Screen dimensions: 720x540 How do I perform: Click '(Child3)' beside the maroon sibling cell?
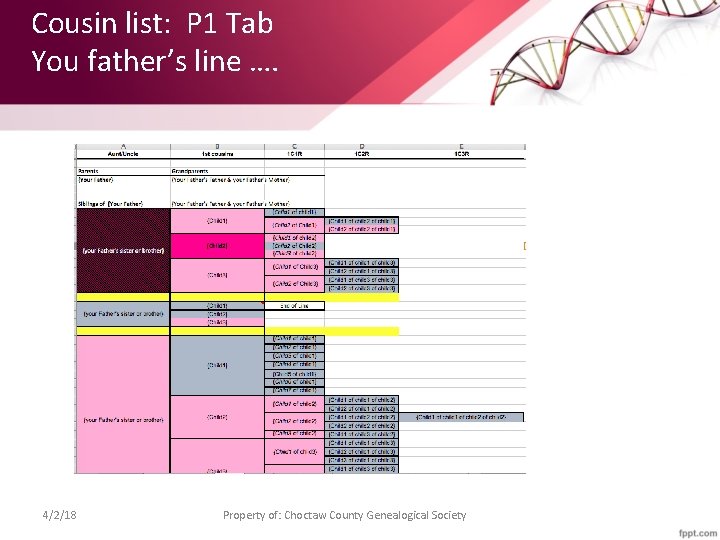217,275
